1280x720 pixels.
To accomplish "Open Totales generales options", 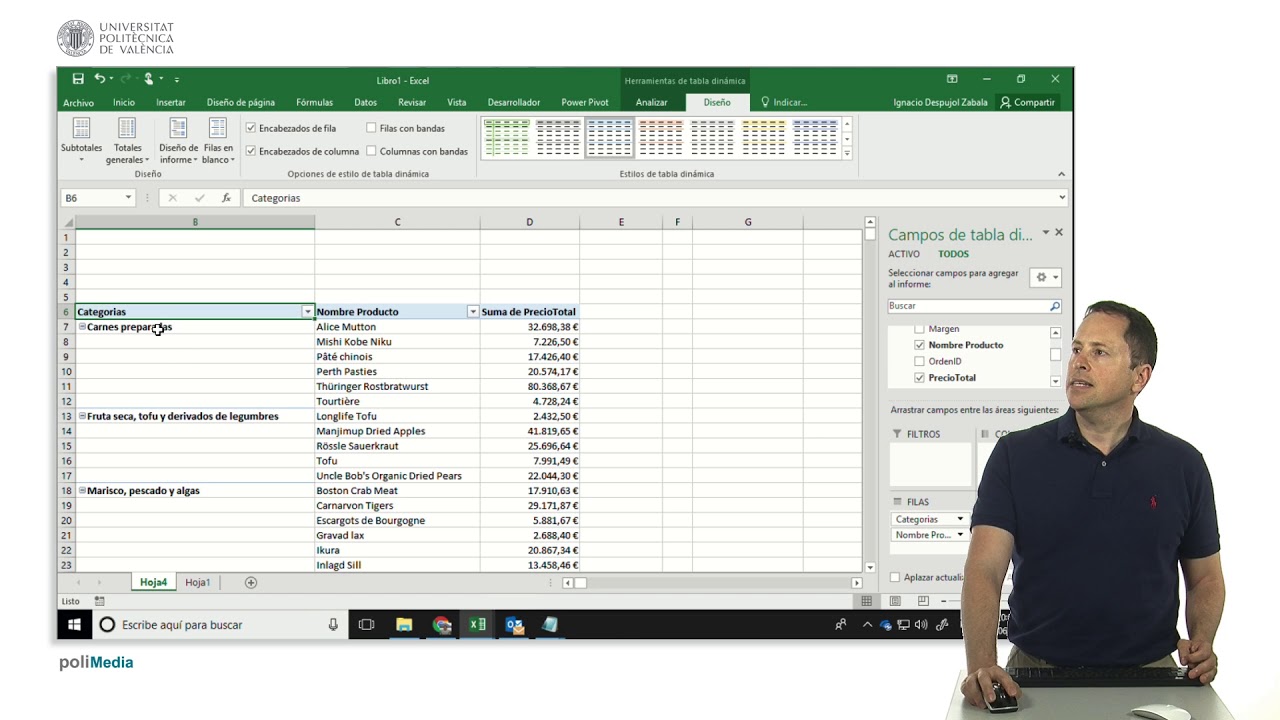I will [x=127, y=141].
